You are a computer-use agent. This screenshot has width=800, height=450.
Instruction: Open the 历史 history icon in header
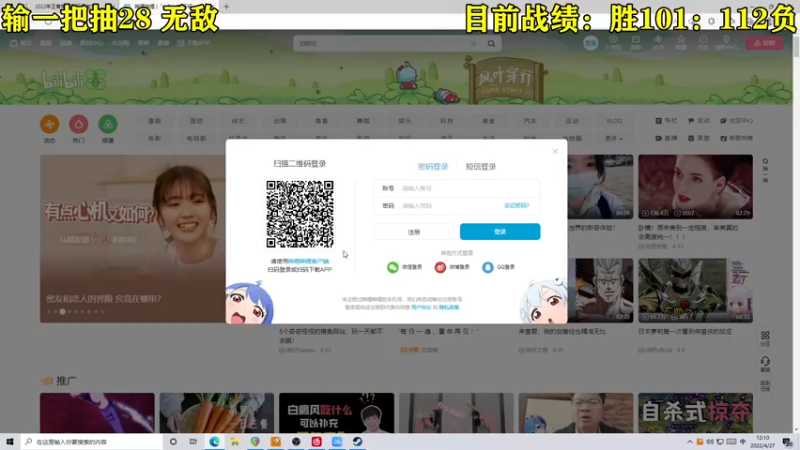point(703,42)
